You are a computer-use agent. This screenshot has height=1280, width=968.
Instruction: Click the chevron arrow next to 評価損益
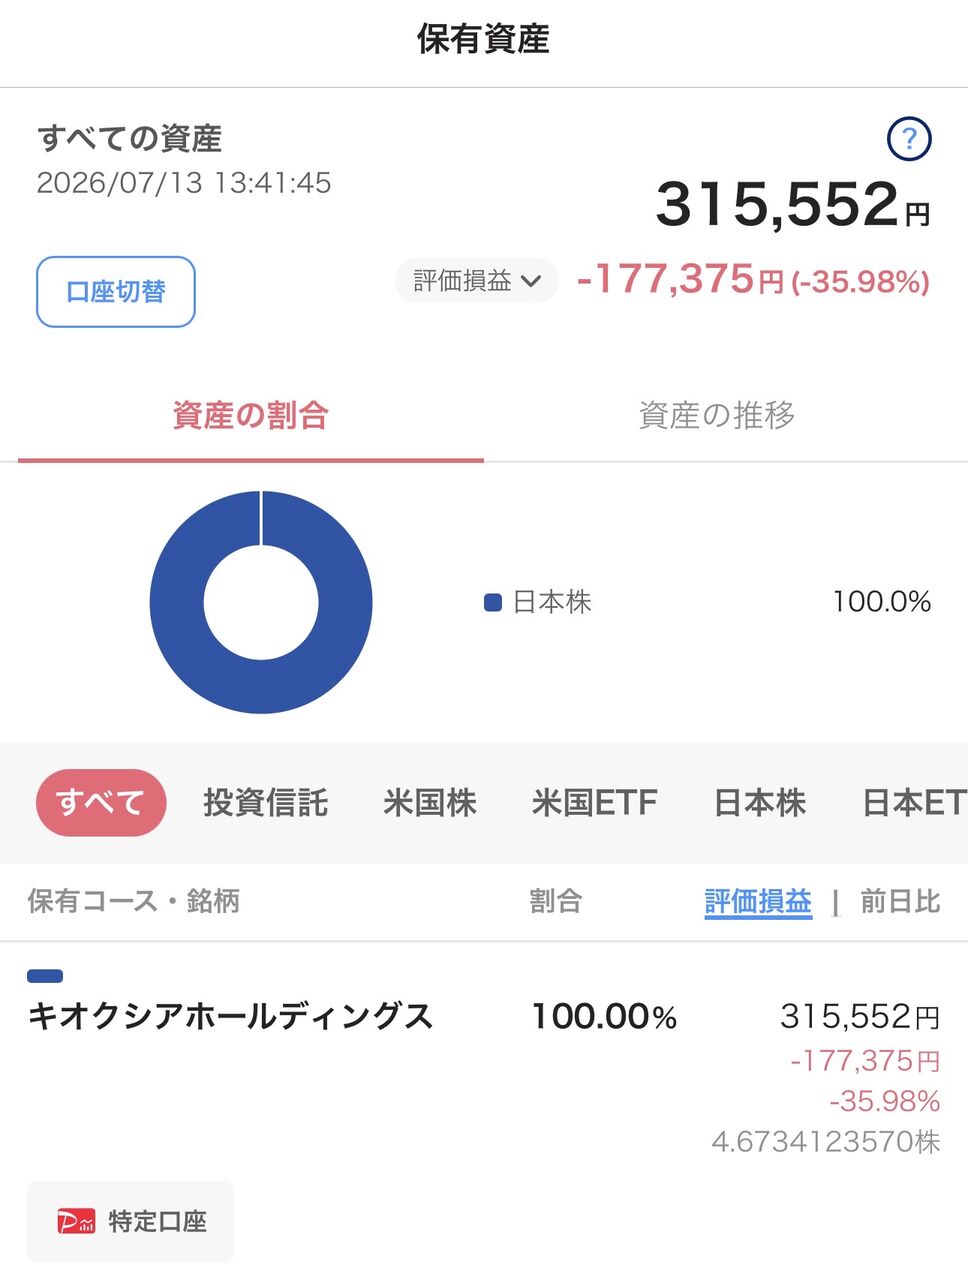tap(532, 282)
